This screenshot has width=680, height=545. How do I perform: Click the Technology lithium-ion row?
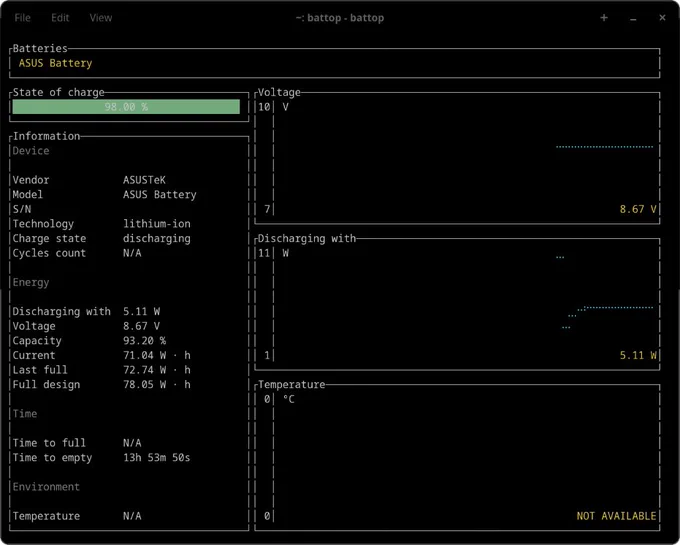pos(101,224)
